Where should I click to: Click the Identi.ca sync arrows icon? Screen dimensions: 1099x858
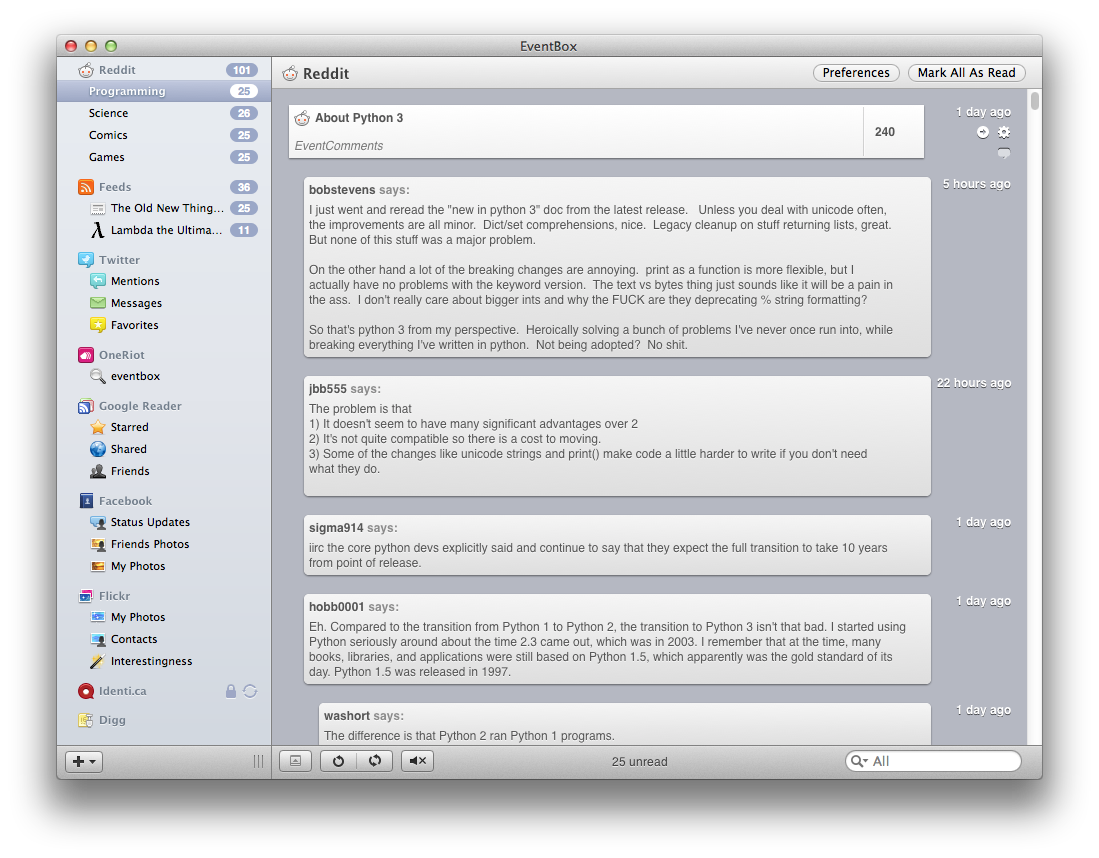coord(250,691)
